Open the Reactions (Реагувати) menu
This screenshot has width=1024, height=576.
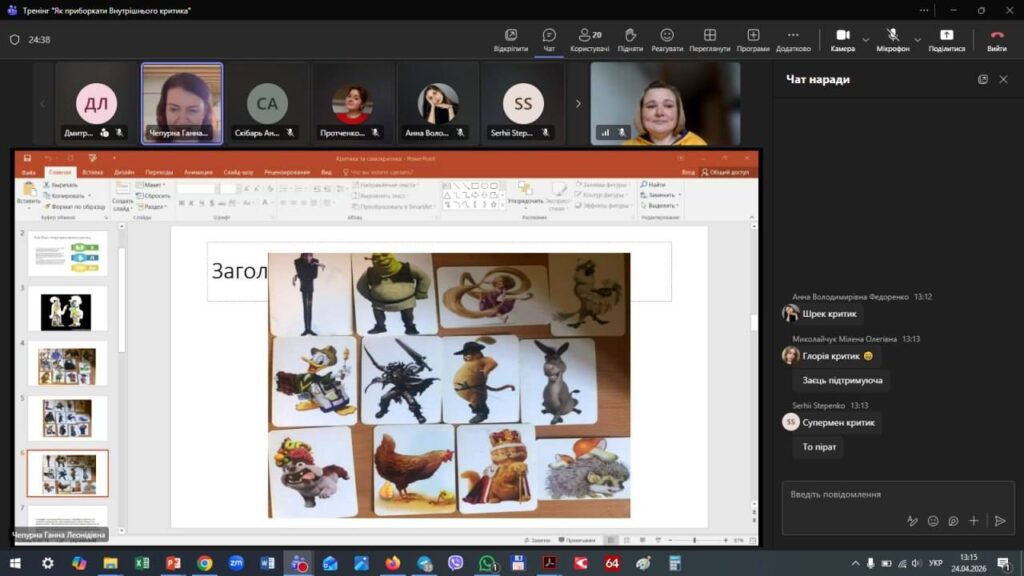[667, 40]
